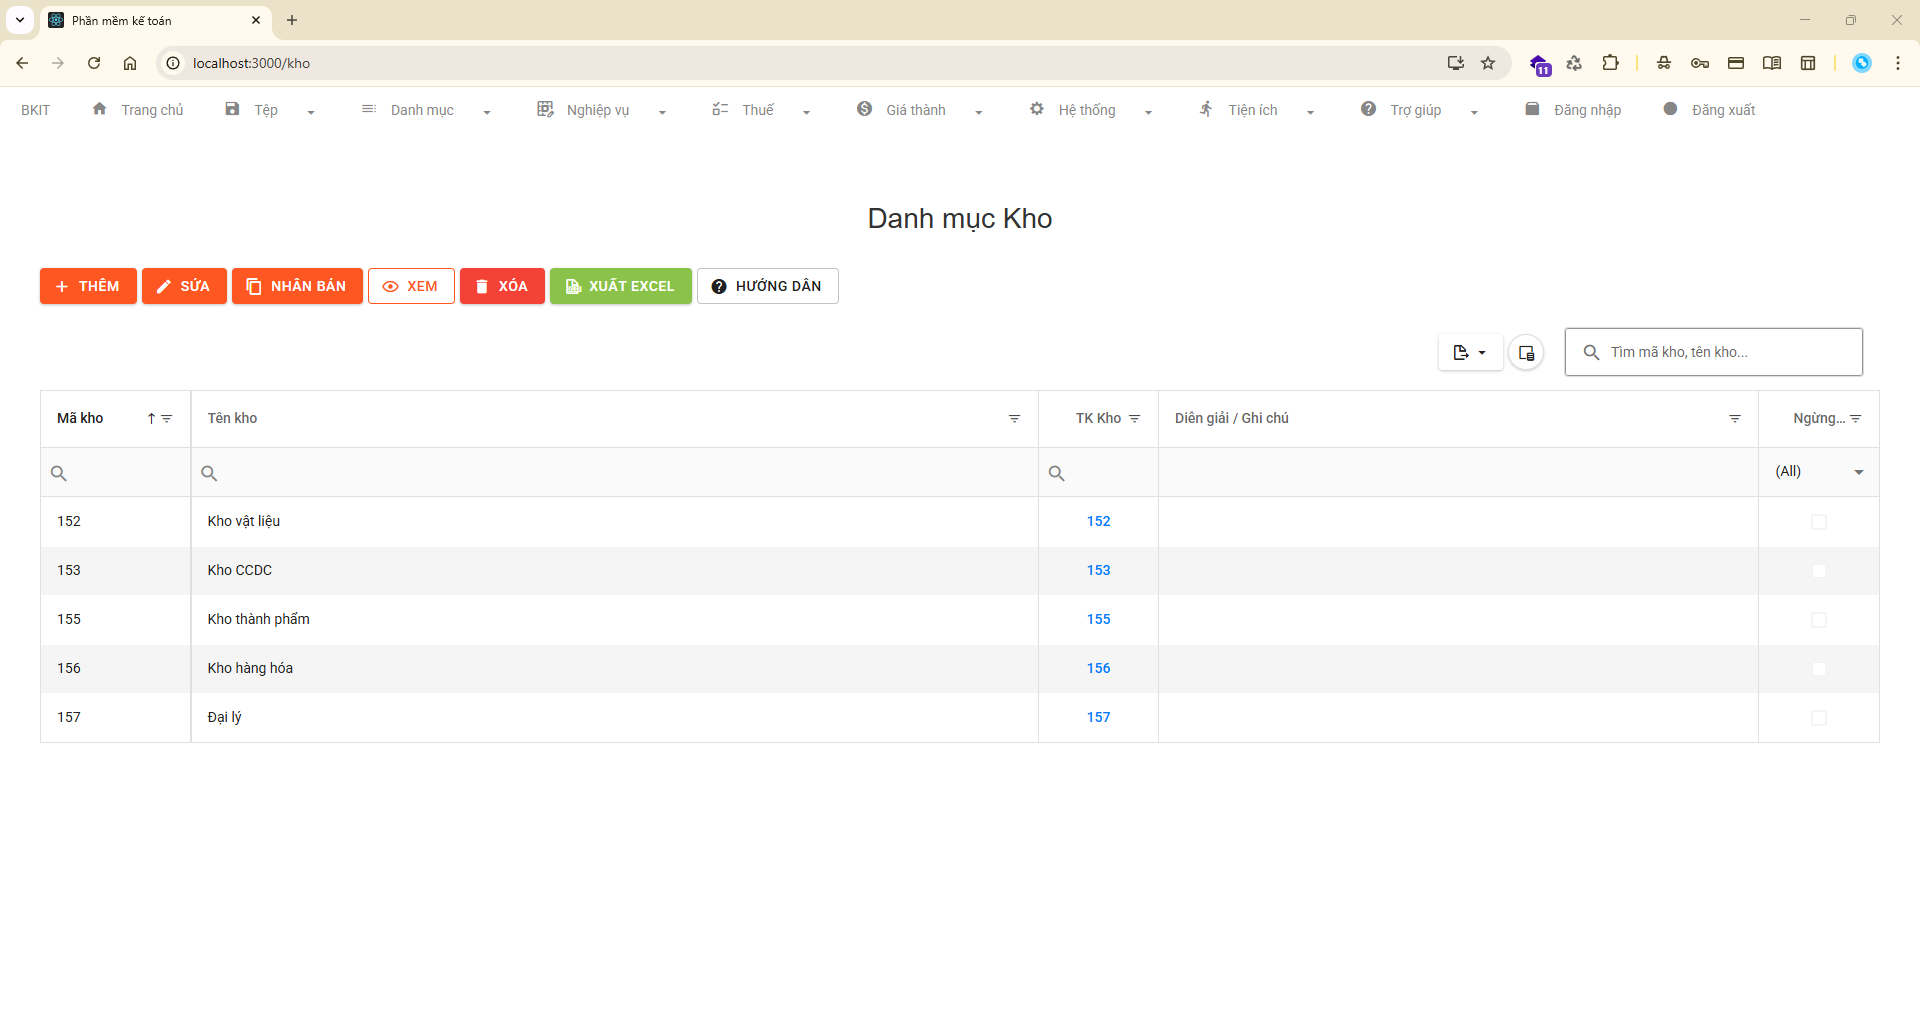Reload the page
This screenshot has width=1920, height=1032.
94,63
